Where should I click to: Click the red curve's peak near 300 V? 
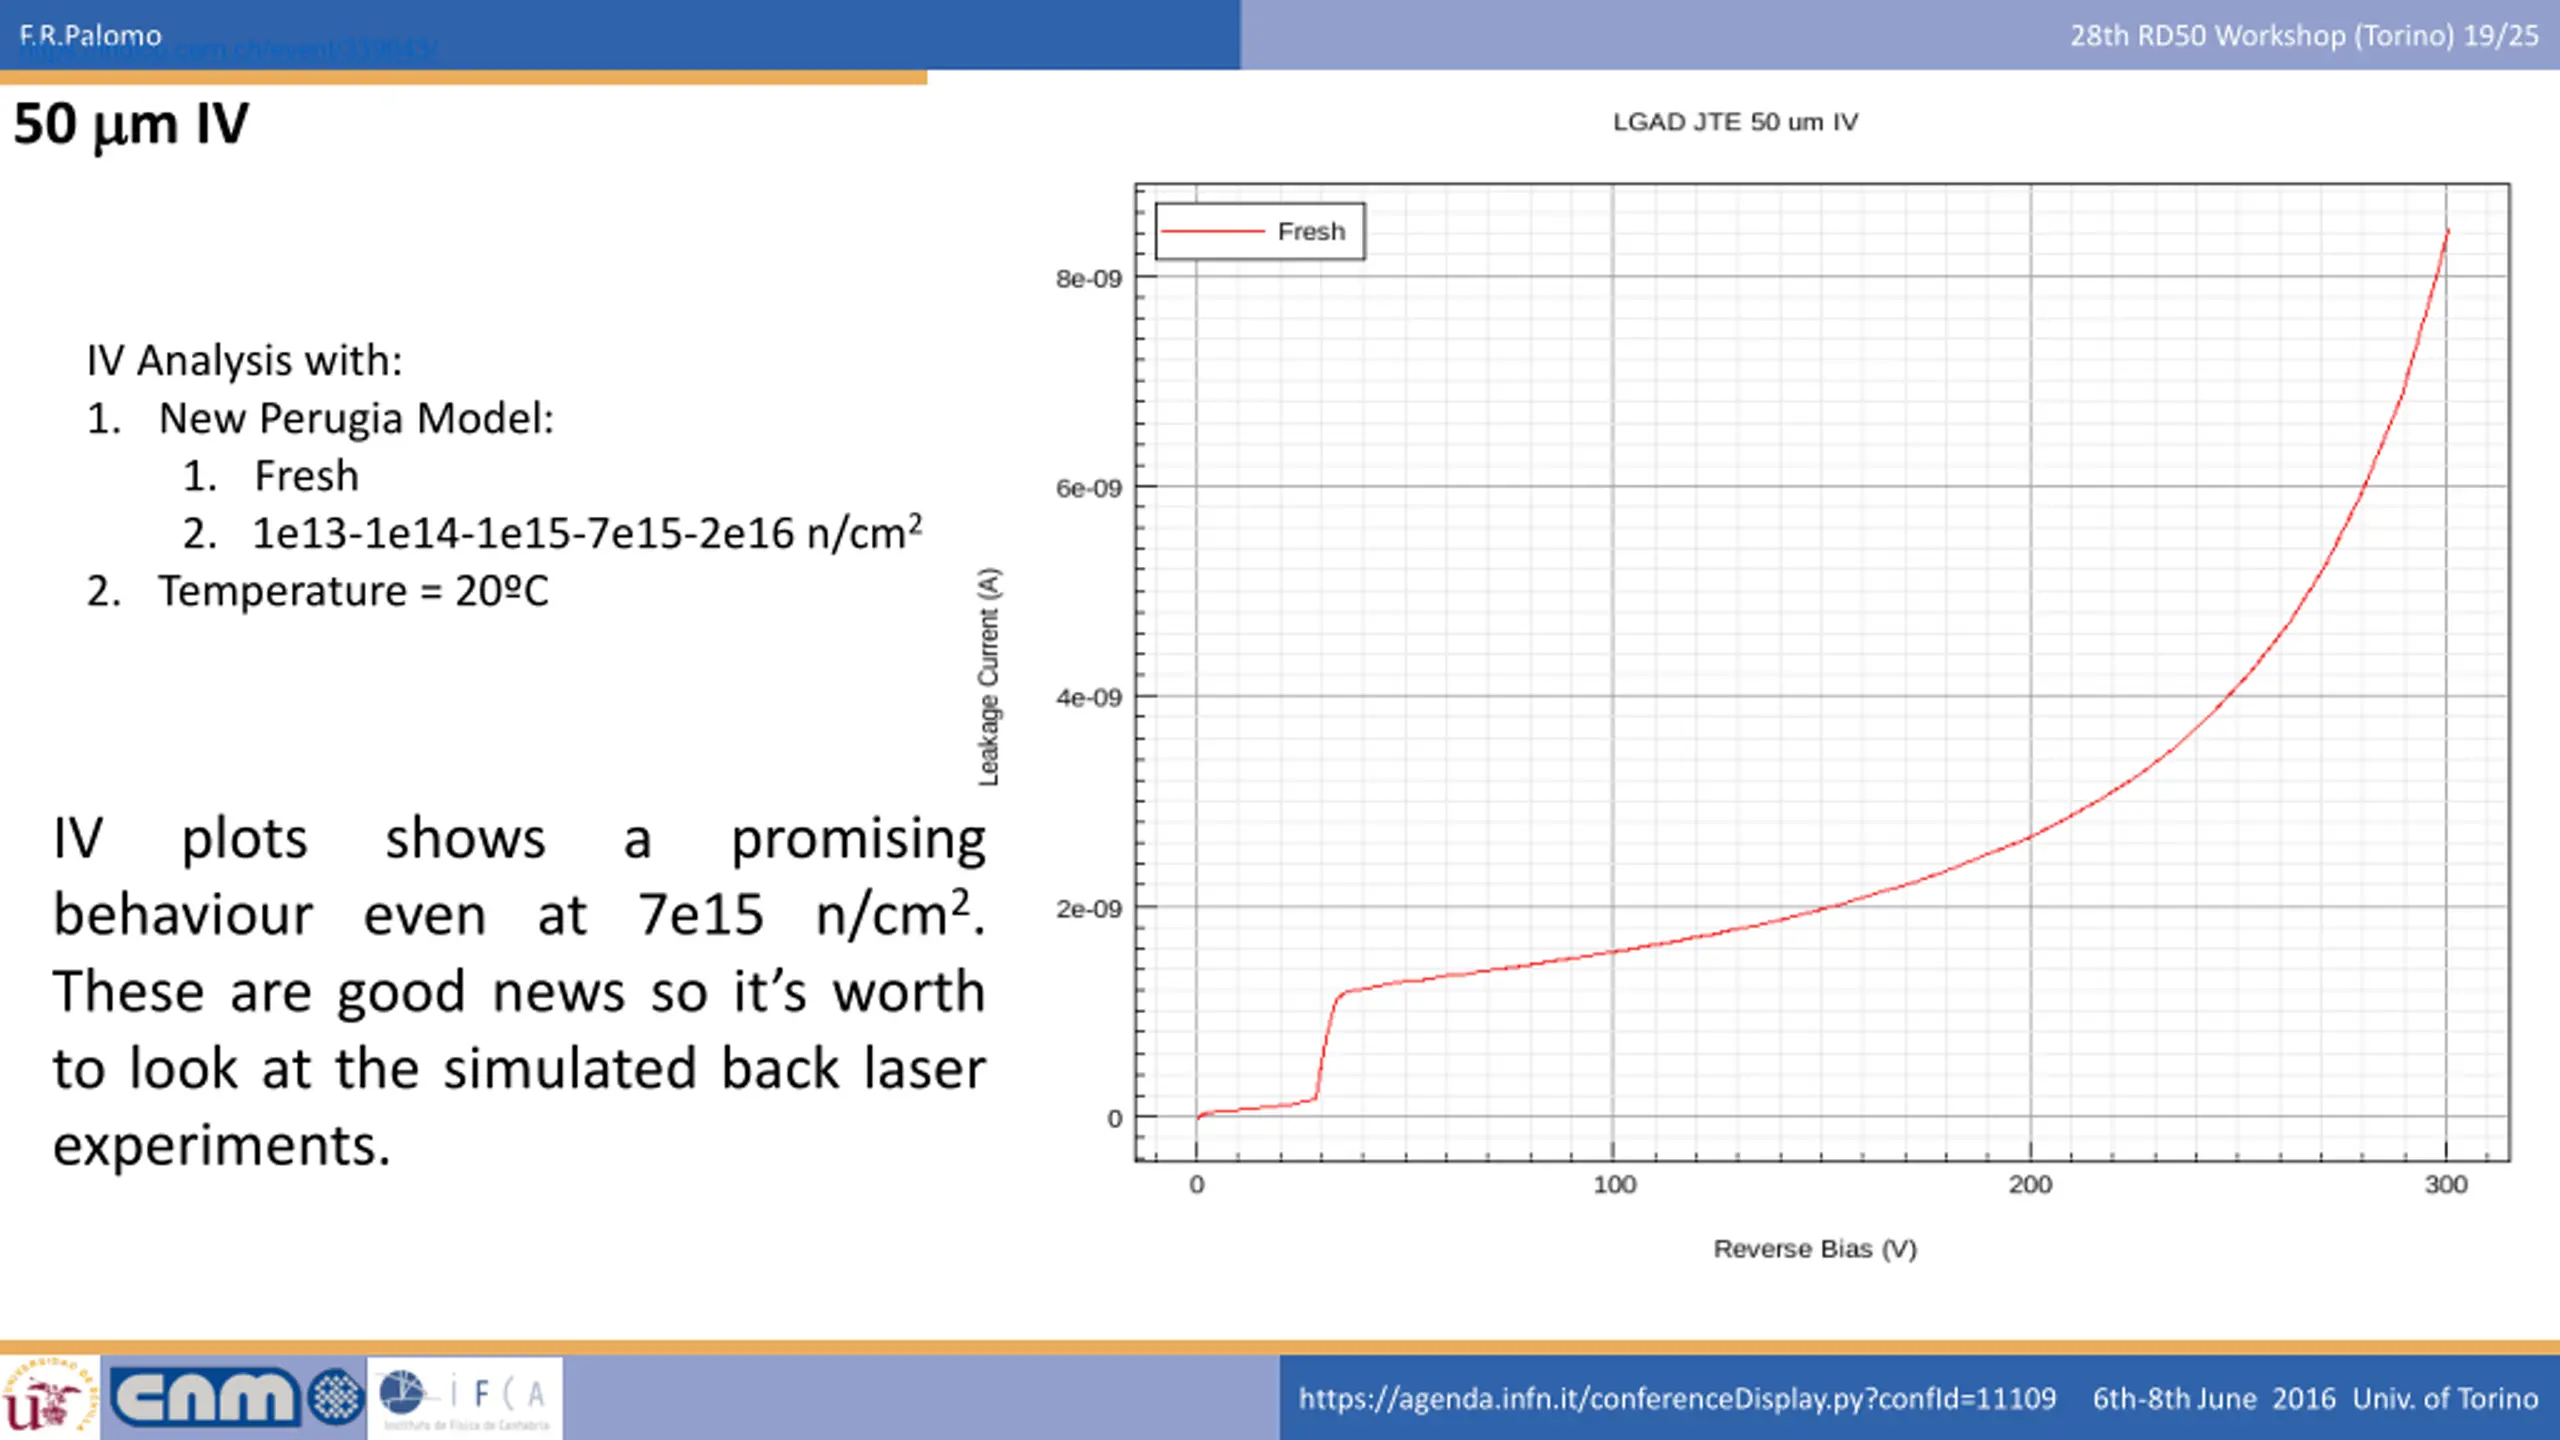pyautogui.click(x=2447, y=232)
